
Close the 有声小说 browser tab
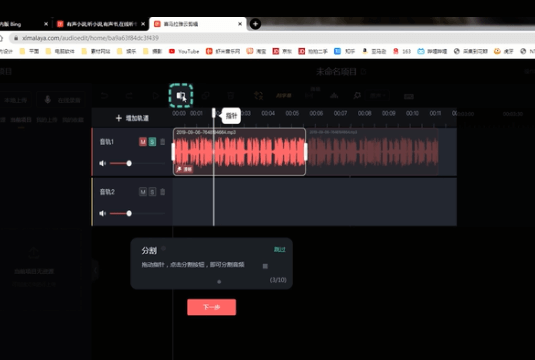point(143,24)
